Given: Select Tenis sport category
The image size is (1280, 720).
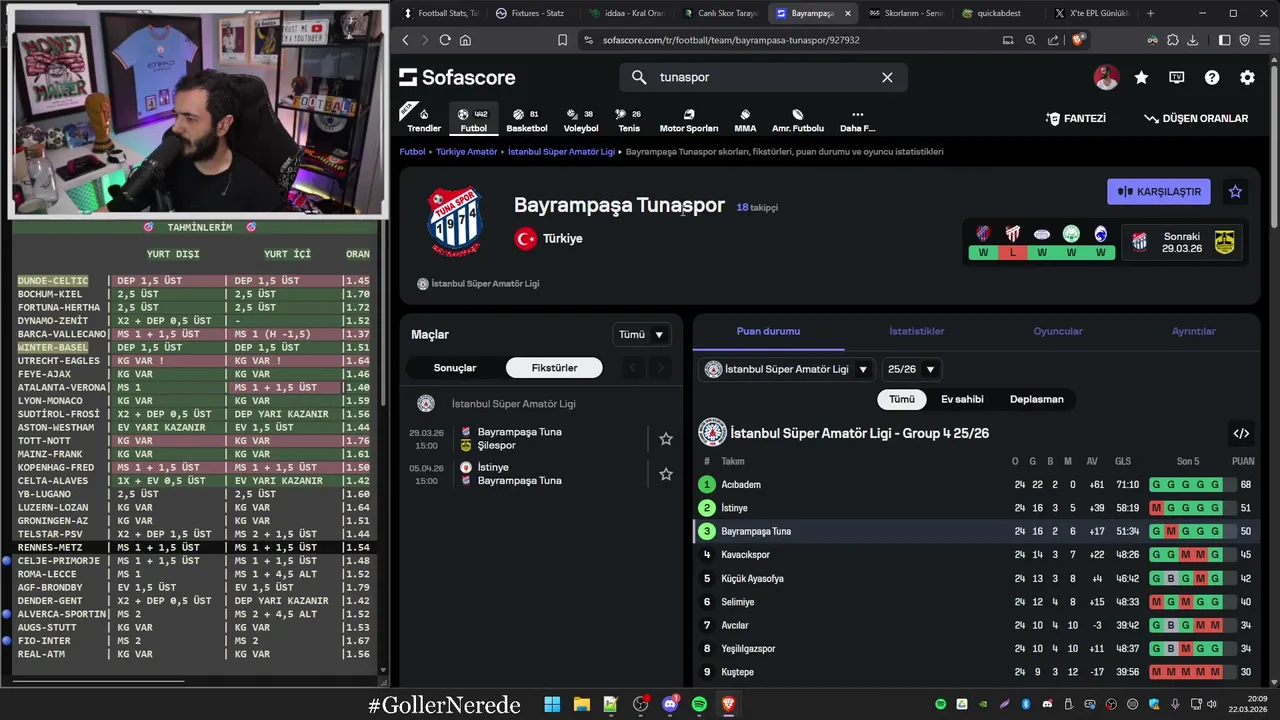Looking at the screenshot, I should click(629, 119).
